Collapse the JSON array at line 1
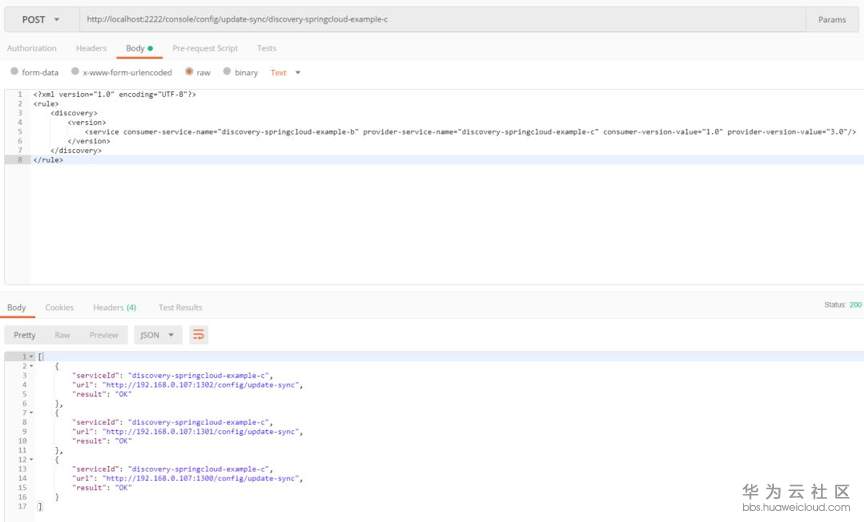864x522 pixels. (31, 357)
